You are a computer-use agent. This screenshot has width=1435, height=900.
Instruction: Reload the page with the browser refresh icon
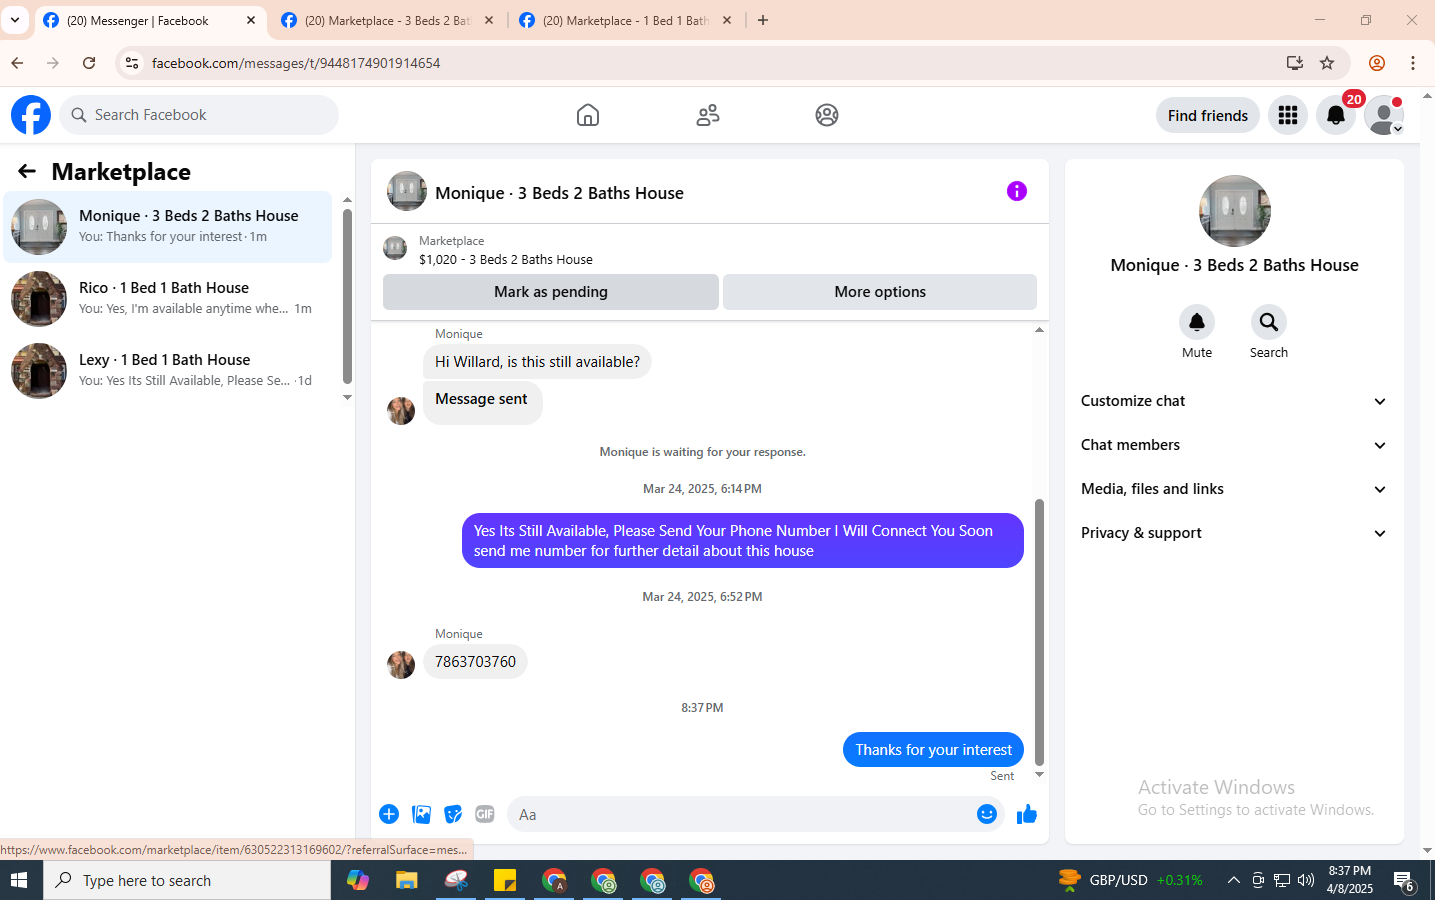tap(89, 63)
